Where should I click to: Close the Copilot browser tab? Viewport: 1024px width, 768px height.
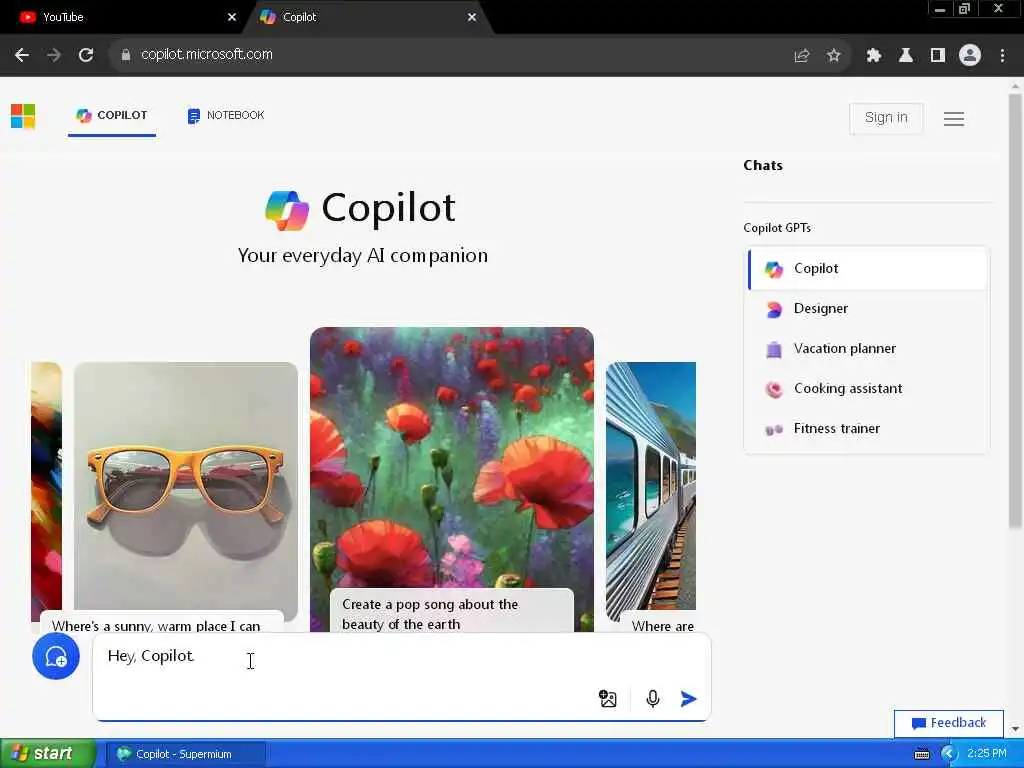click(472, 18)
